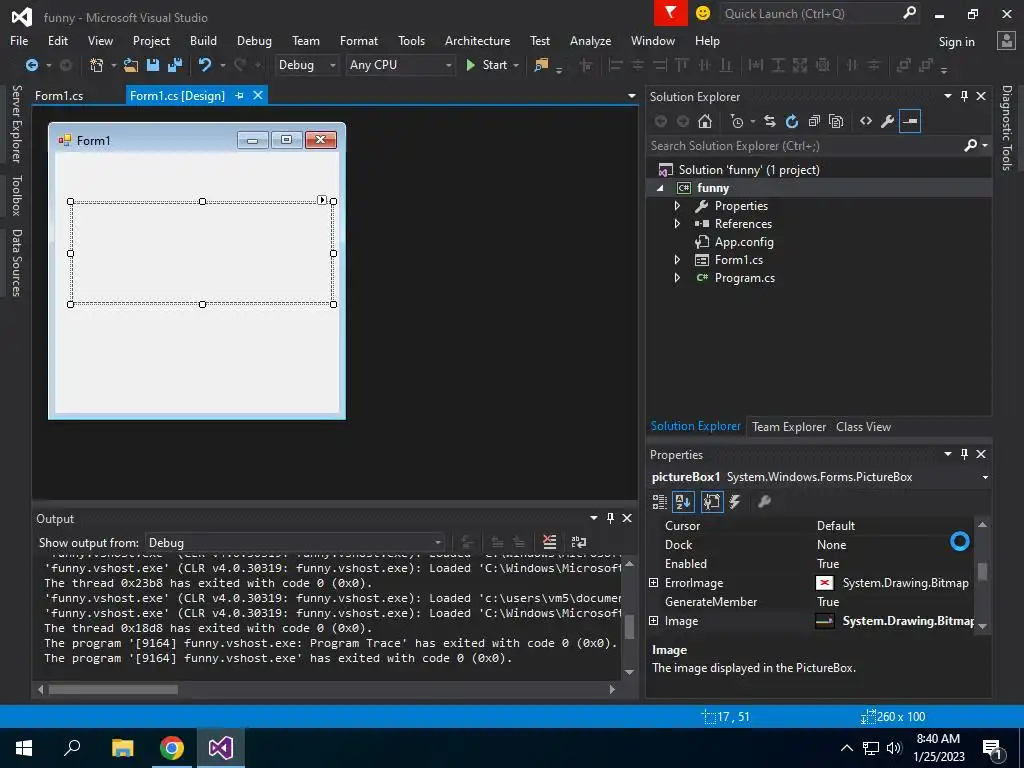Viewport: 1024px width, 768px height.
Task: Open the pictureBox1 object selector dropdown
Action: 985,477
